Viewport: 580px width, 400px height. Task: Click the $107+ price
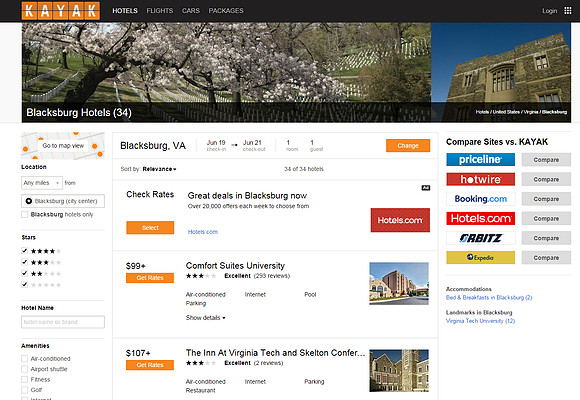pos(138,353)
